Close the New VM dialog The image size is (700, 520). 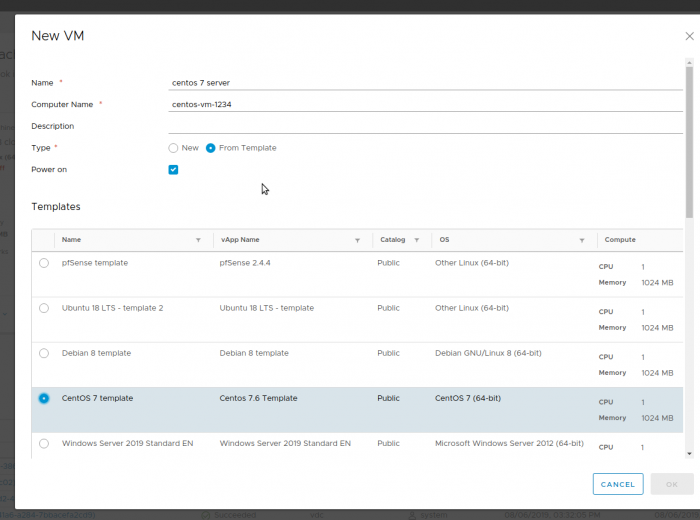click(689, 36)
